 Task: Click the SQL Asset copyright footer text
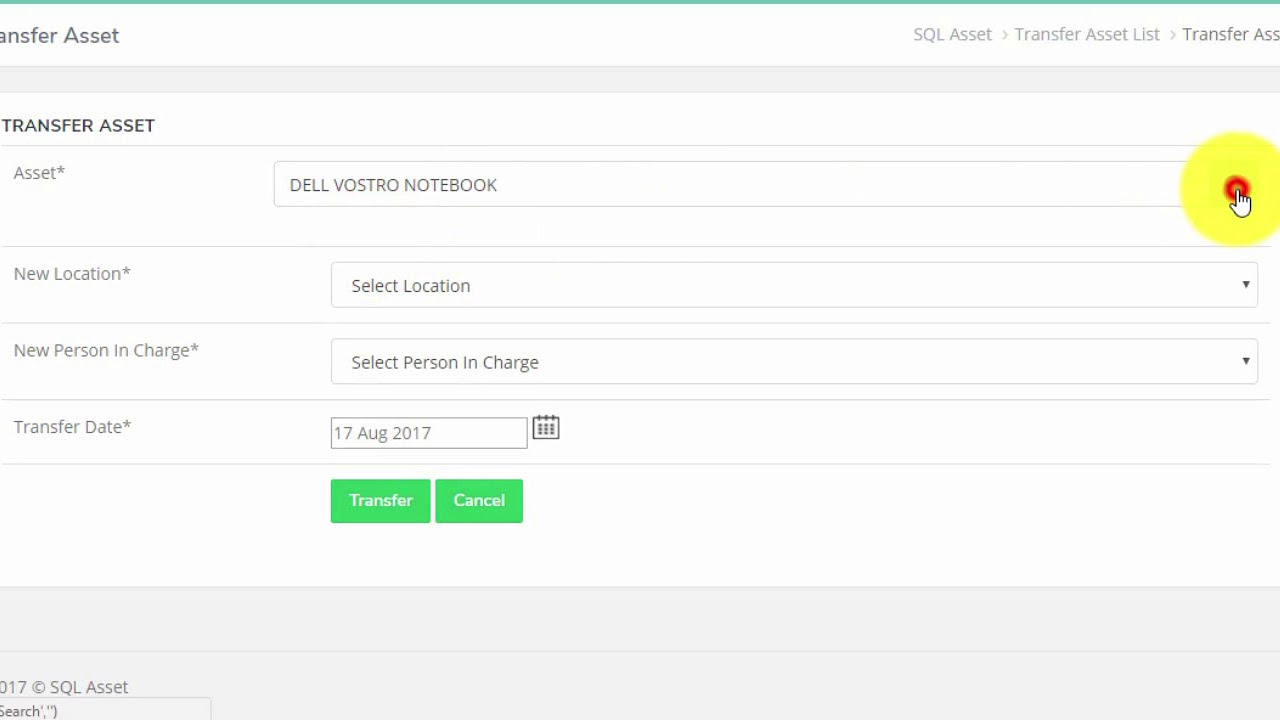pyautogui.click(x=64, y=687)
